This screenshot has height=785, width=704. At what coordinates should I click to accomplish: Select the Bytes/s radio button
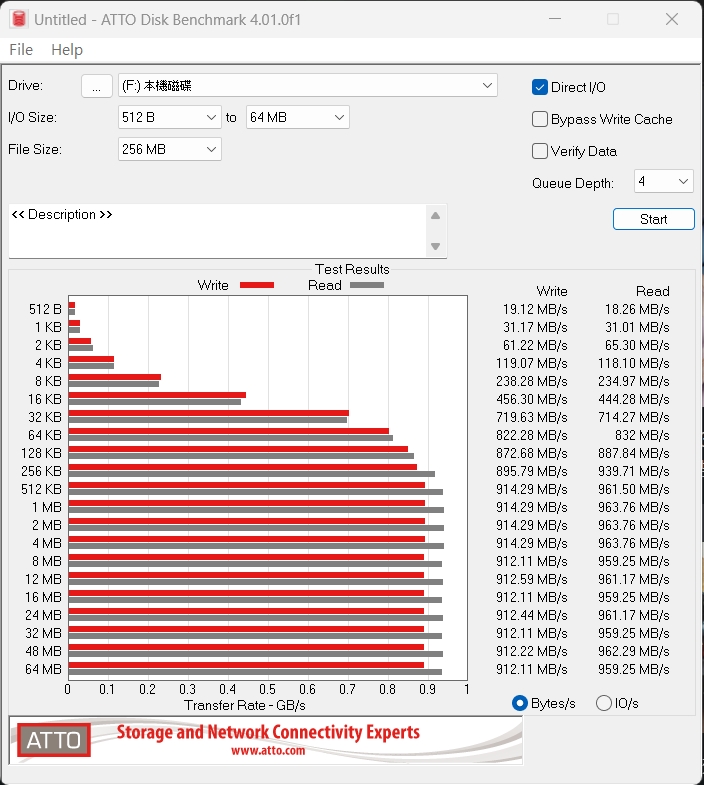click(x=520, y=703)
